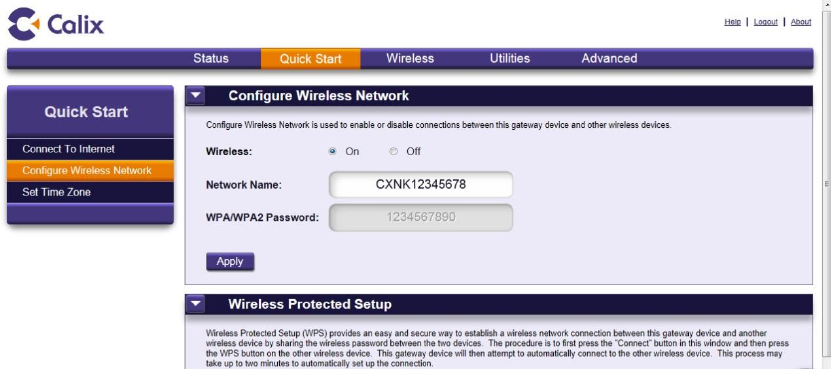Click the page vertical scrollbar handle
Screen dimensions: 831x369
click(x=827, y=184)
